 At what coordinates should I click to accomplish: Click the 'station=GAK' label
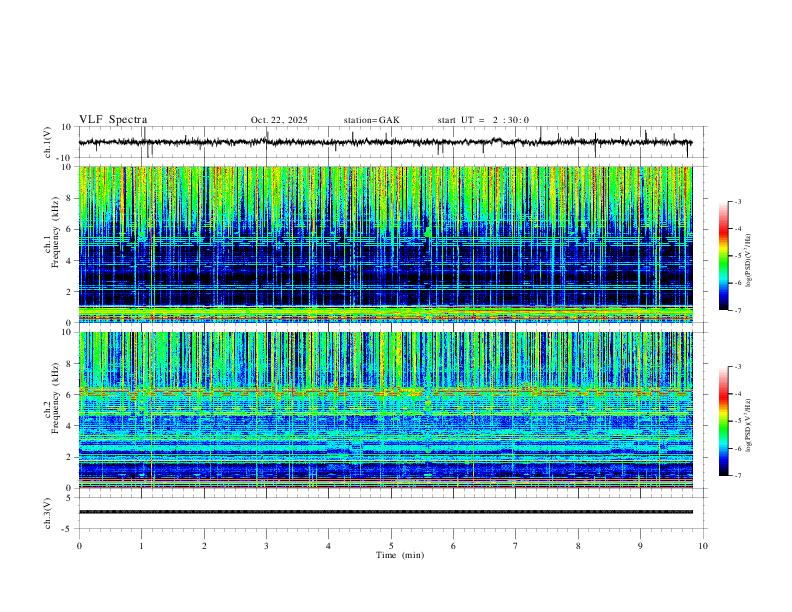tap(372, 120)
